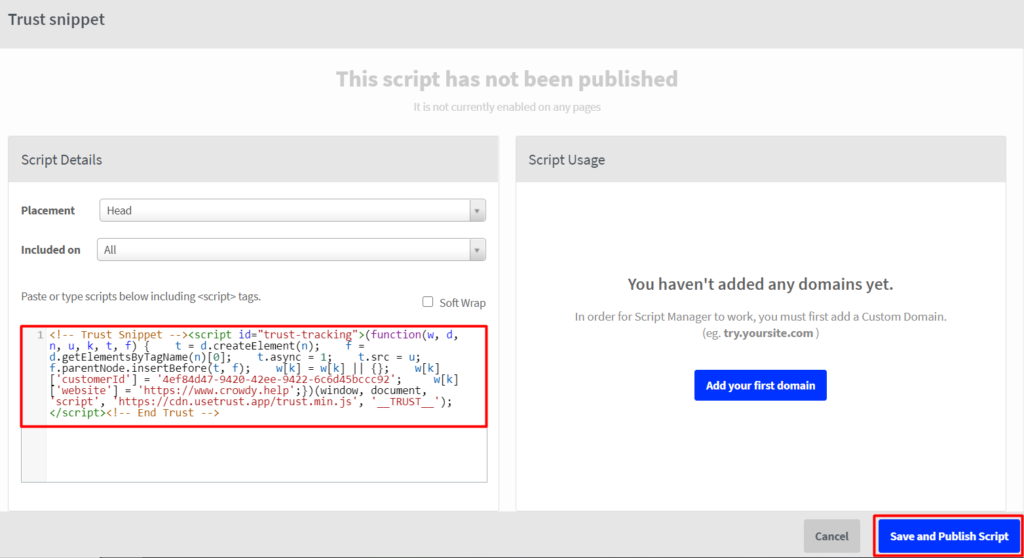Click 'It is not currently enabled on any pages' text
This screenshot has width=1024, height=558.
507,107
